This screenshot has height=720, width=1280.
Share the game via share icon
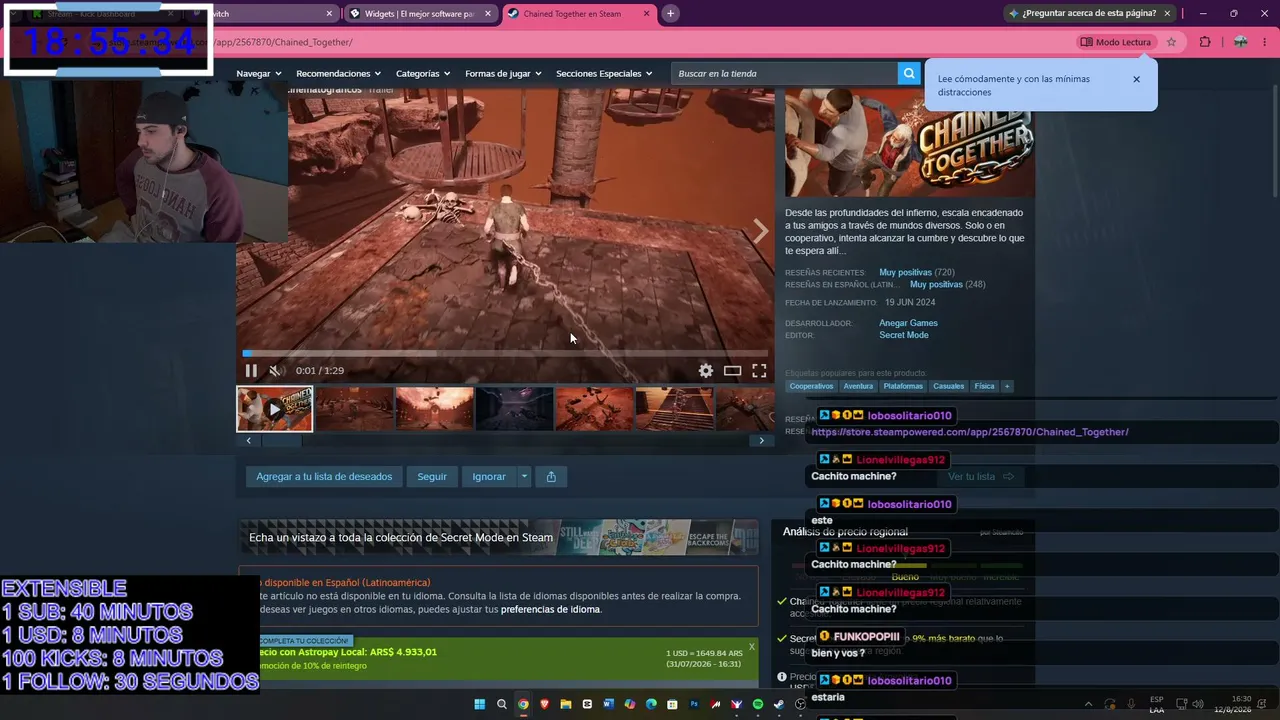551,477
